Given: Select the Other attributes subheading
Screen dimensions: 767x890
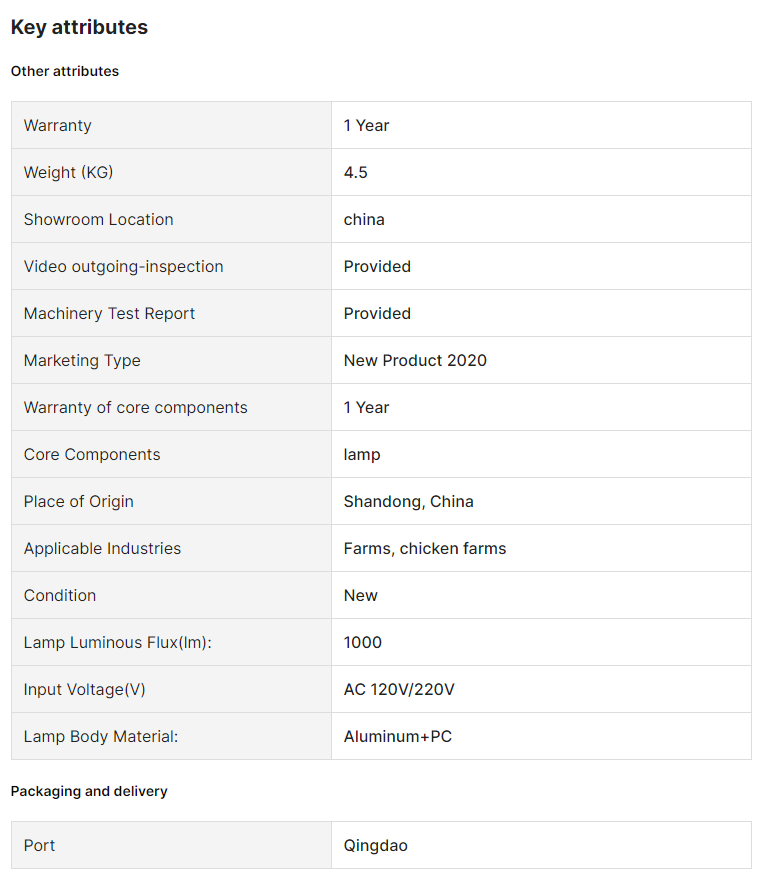Looking at the screenshot, I should (65, 71).
